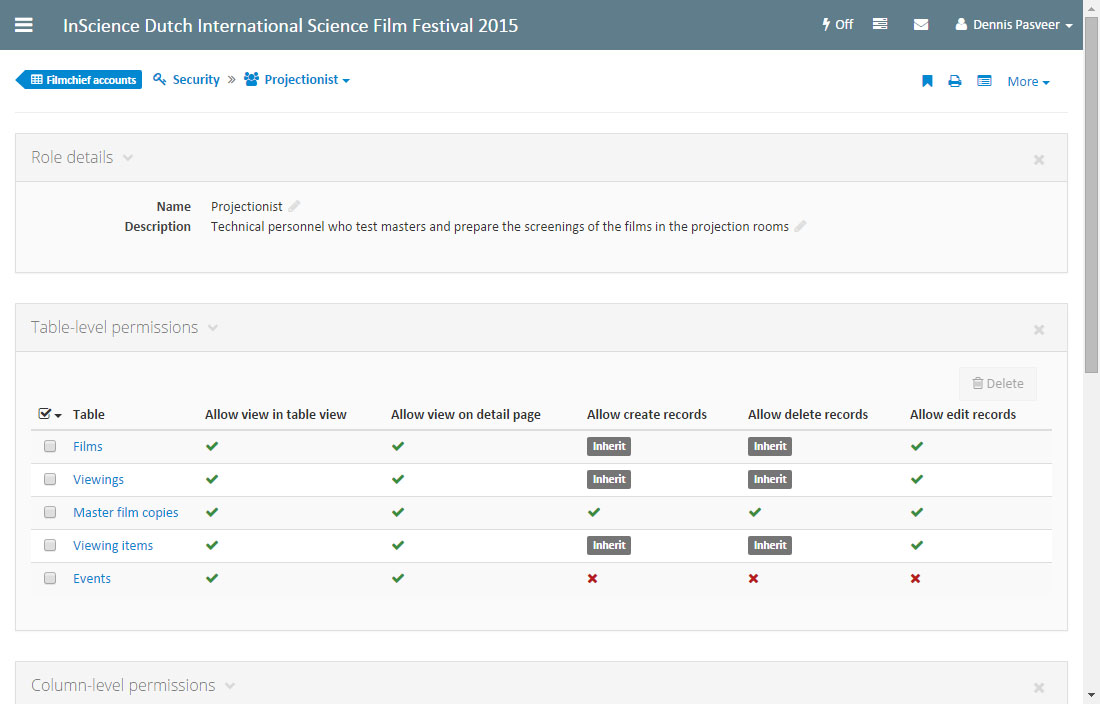The width and height of the screenshot is (1100, 704).
Task: Check the Films row checkbox
Action: (50, 447)
